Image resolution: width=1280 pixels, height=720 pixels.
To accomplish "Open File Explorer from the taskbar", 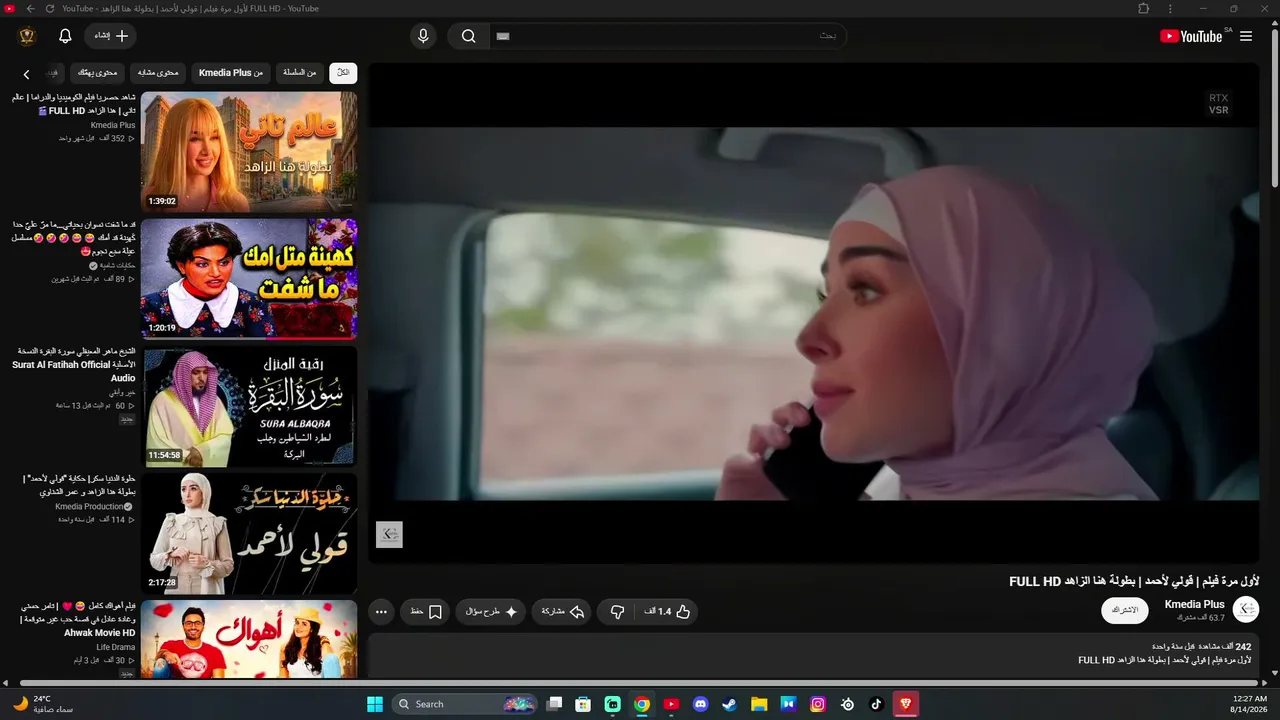I will tap(759, 704).
